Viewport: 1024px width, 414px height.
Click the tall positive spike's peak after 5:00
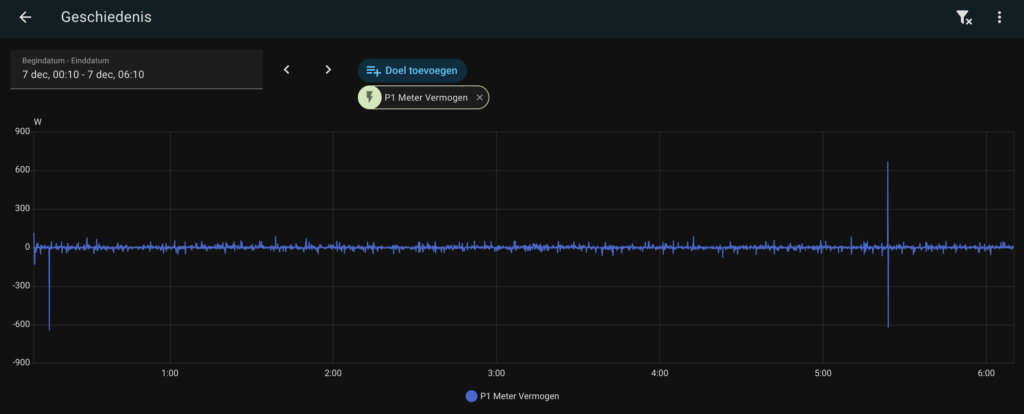pos(888,163)
